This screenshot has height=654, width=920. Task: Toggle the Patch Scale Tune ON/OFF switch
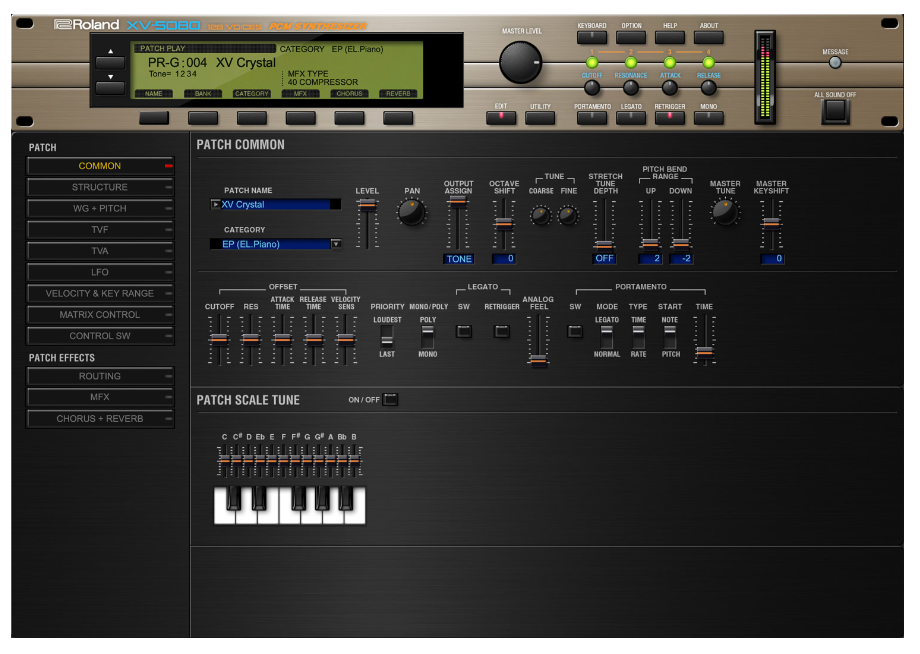[390, 399]
